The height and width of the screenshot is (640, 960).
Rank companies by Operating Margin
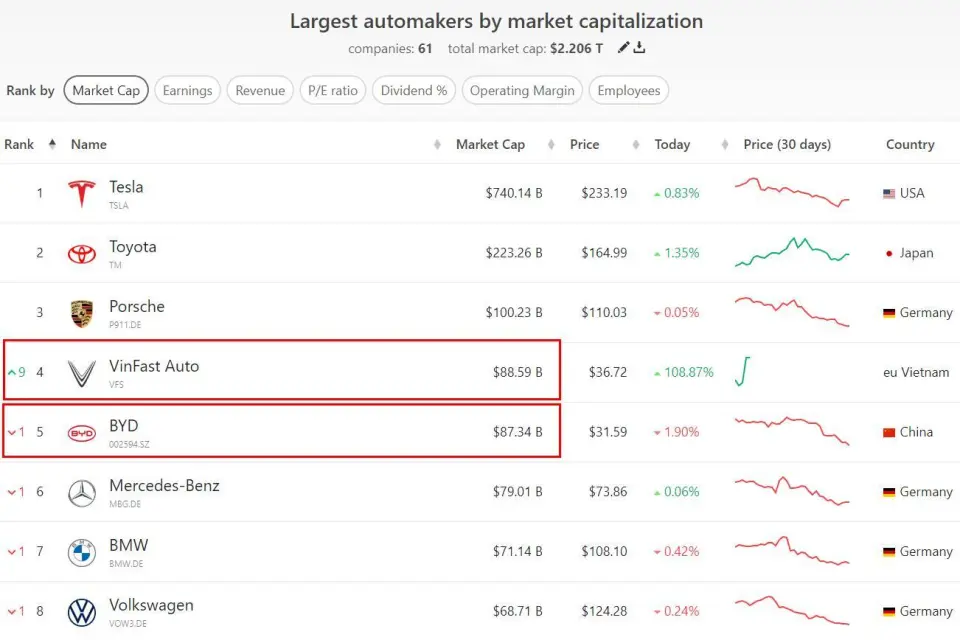coord(522,90)
